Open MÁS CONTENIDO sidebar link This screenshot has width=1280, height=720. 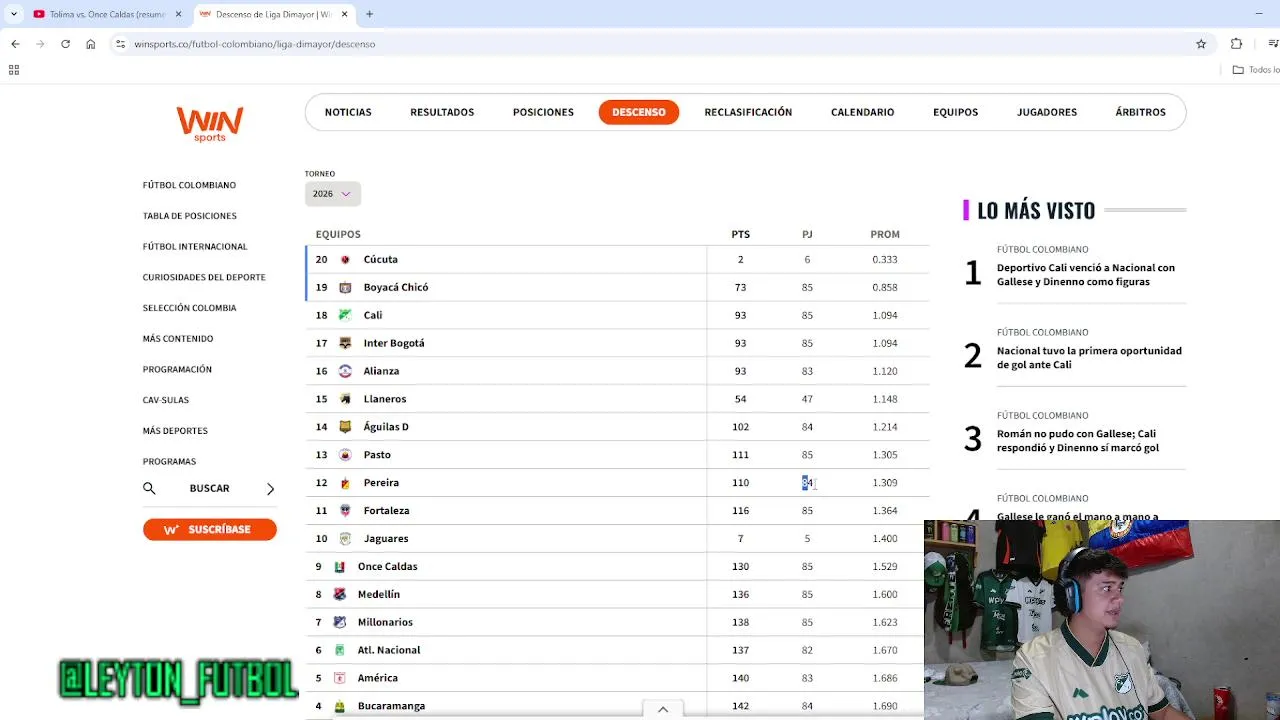click(178, 338)
